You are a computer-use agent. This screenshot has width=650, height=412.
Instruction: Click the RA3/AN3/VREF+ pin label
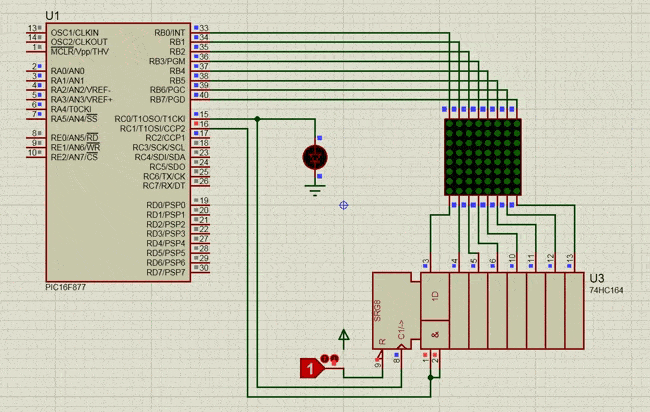point(81,99)
